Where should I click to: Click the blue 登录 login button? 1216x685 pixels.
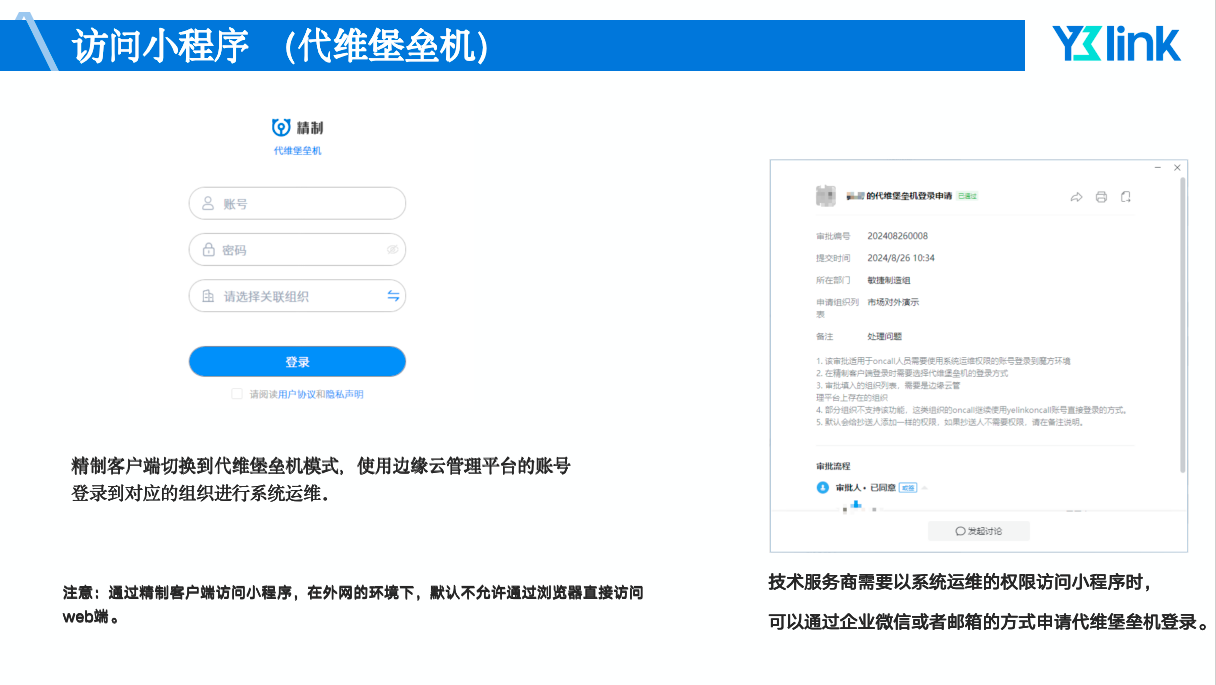click(297, 362)
